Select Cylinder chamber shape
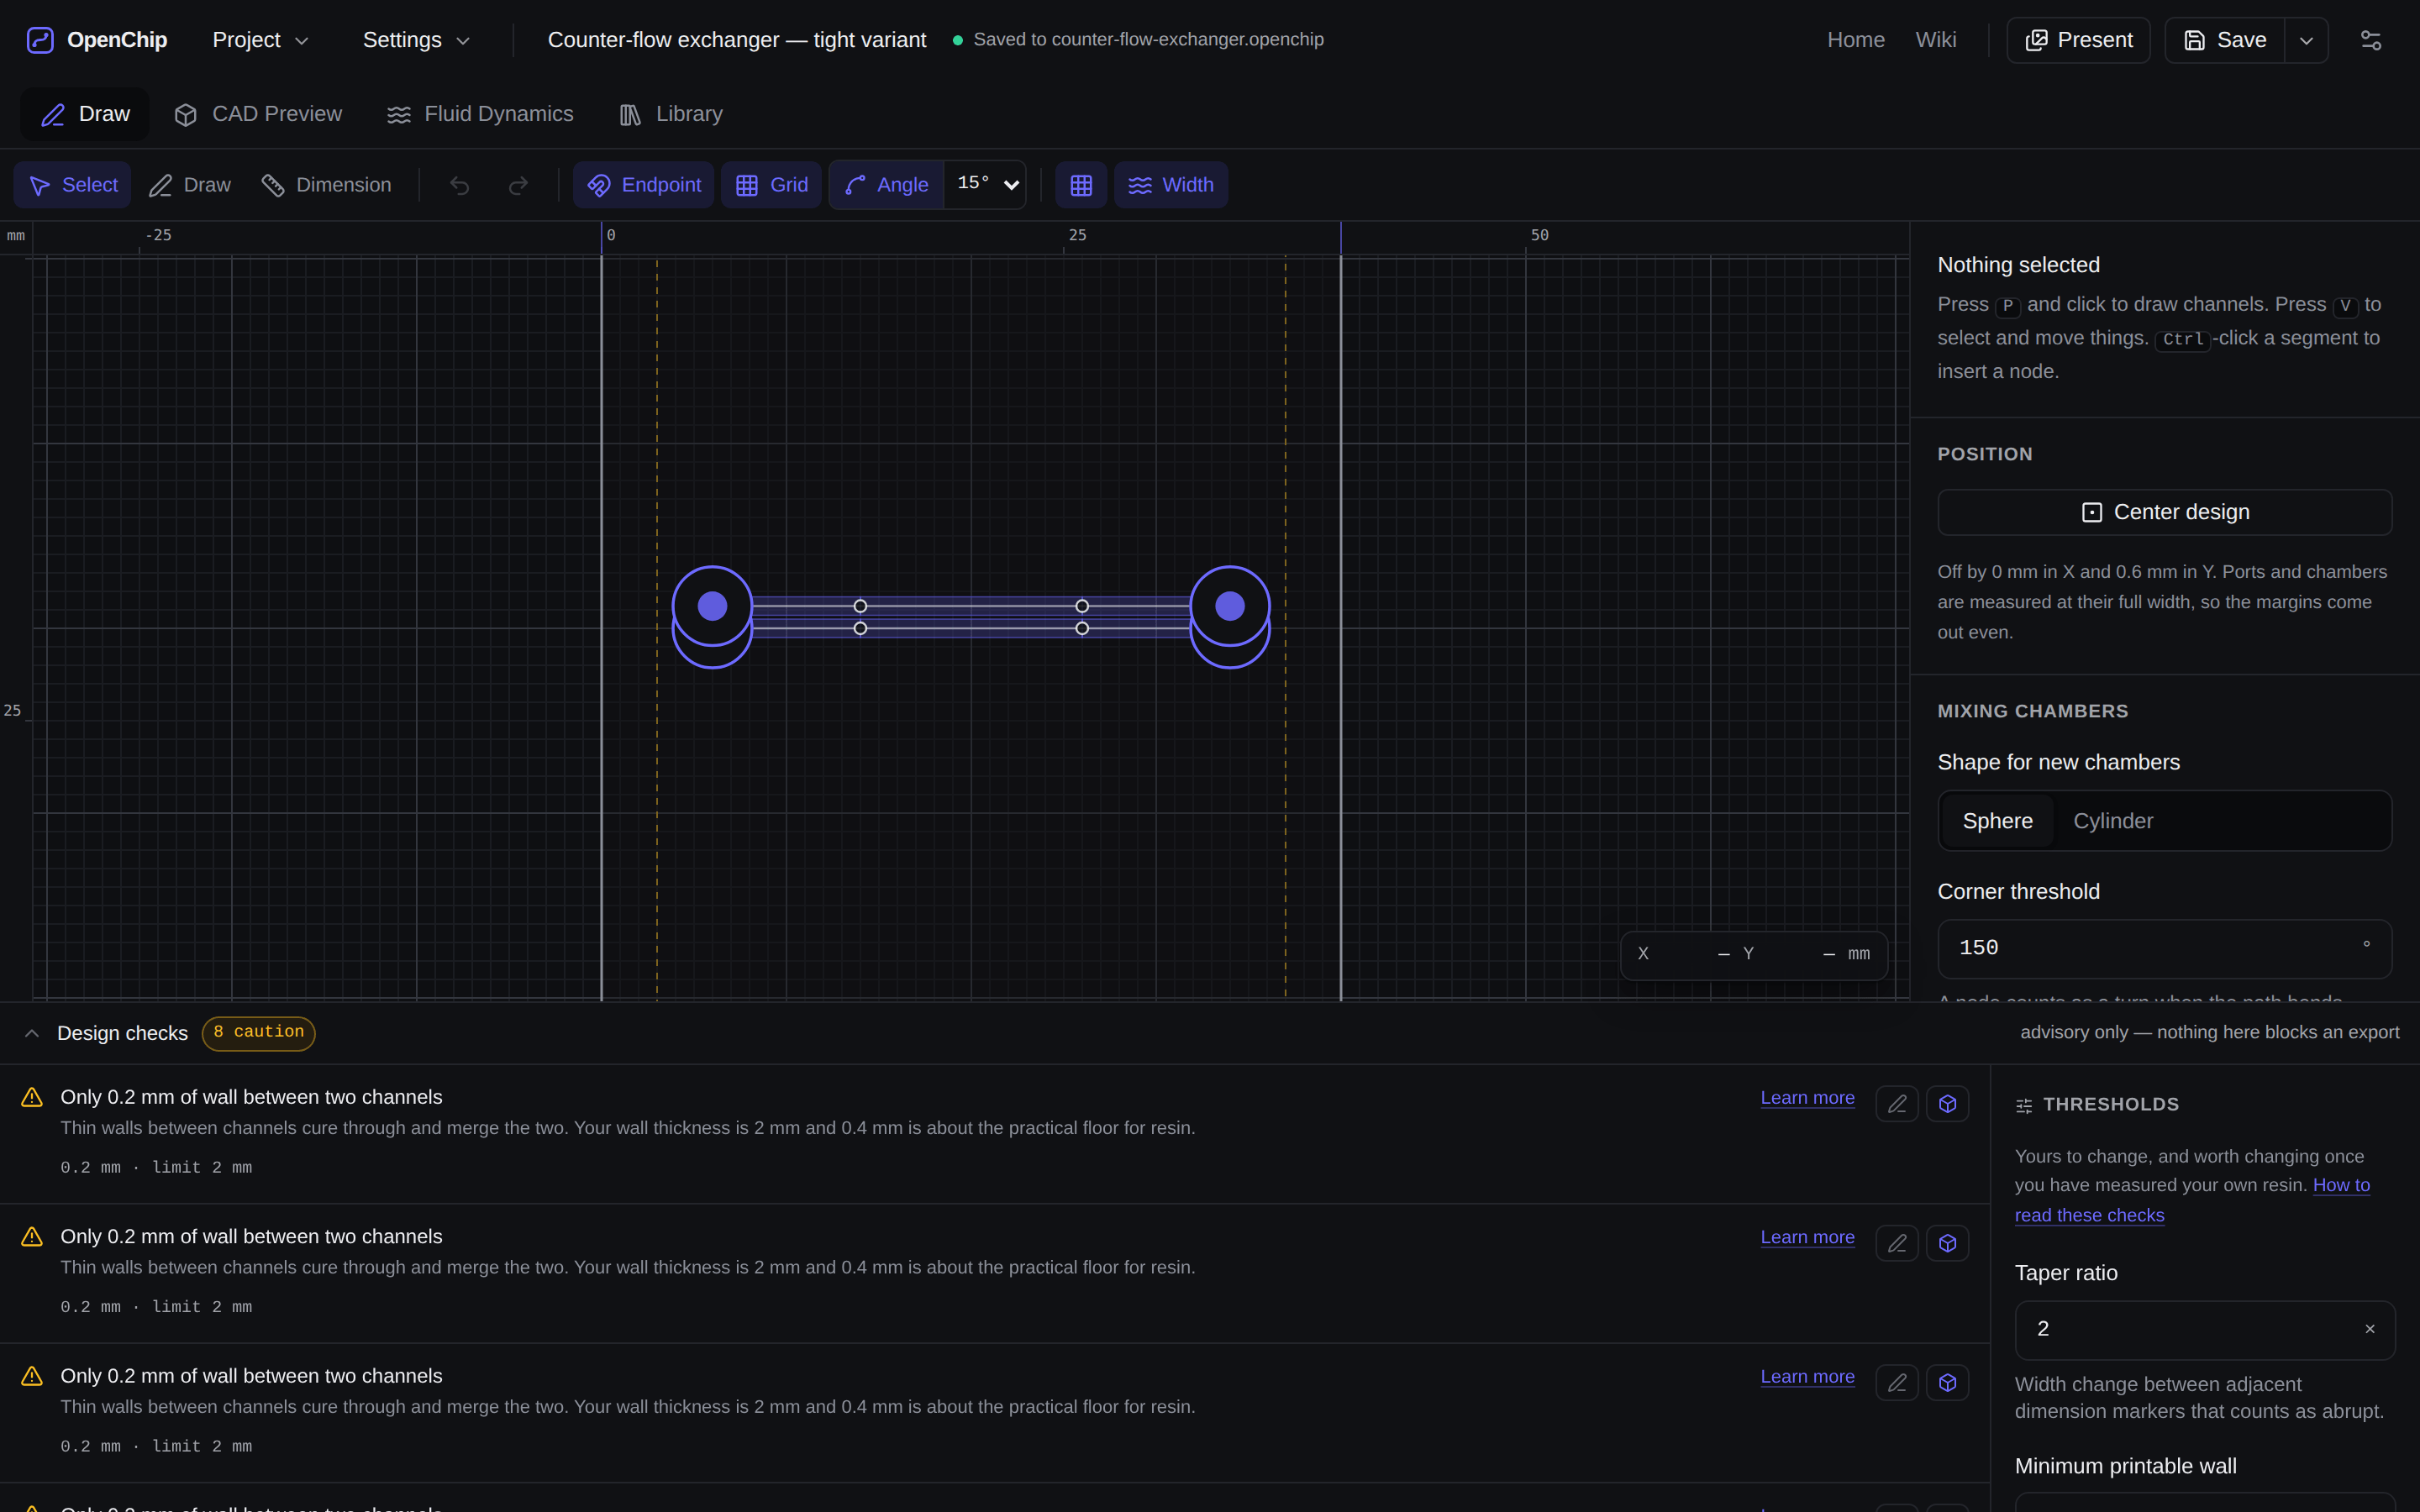2420x1512 pixels. point(2113,821)
